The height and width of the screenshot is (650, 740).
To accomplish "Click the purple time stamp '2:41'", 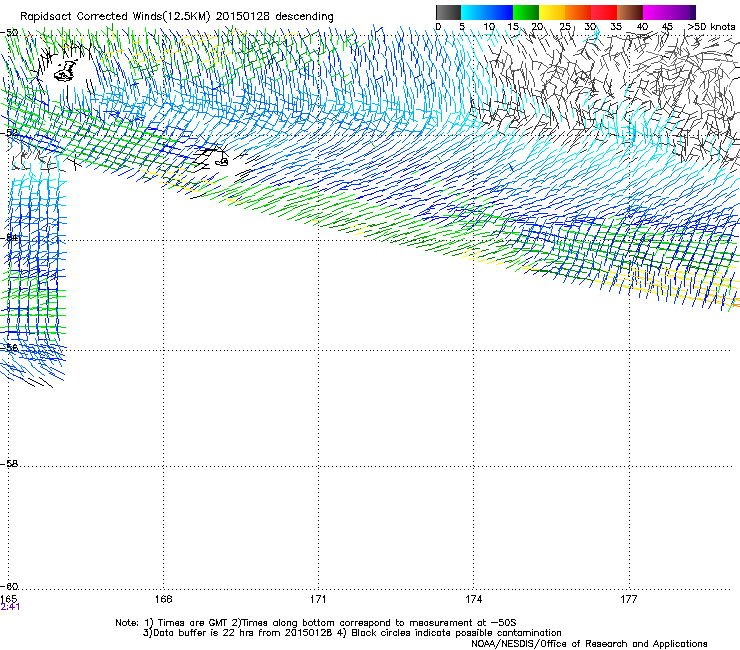I will pyautogui.click(x=10, y=607).
